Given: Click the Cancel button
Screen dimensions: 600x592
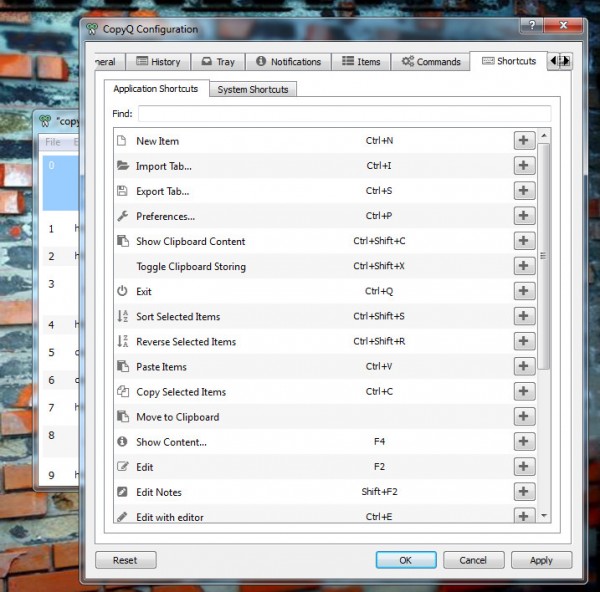Looking at the screenshot, I should click(x=473, y=560).
